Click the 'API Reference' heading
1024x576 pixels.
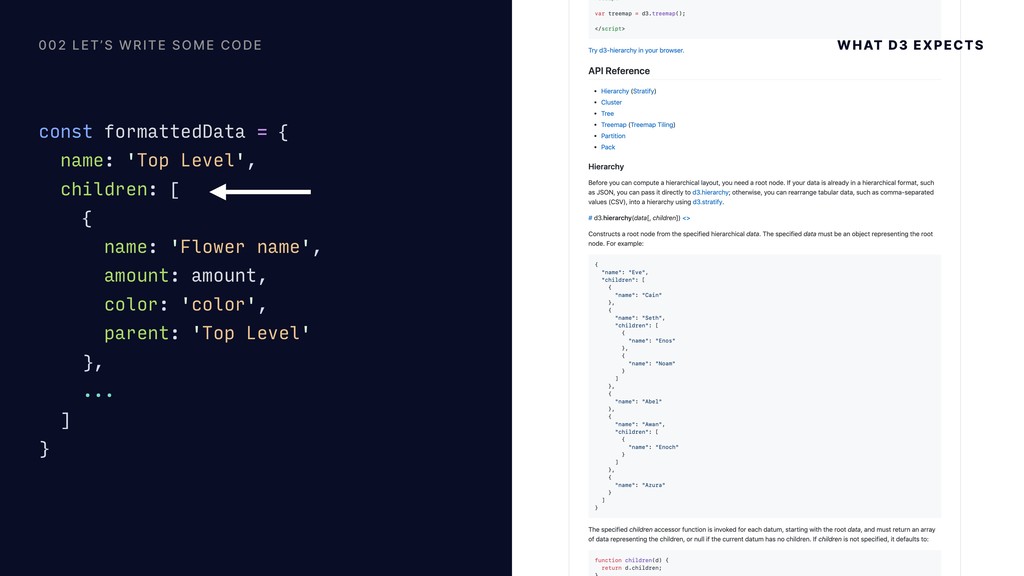(x=619, y=71)
